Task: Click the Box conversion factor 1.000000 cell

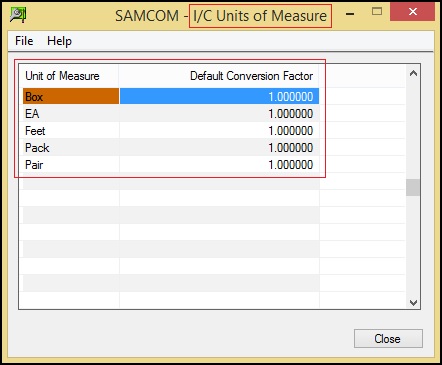Action: [x=219, y=96]
